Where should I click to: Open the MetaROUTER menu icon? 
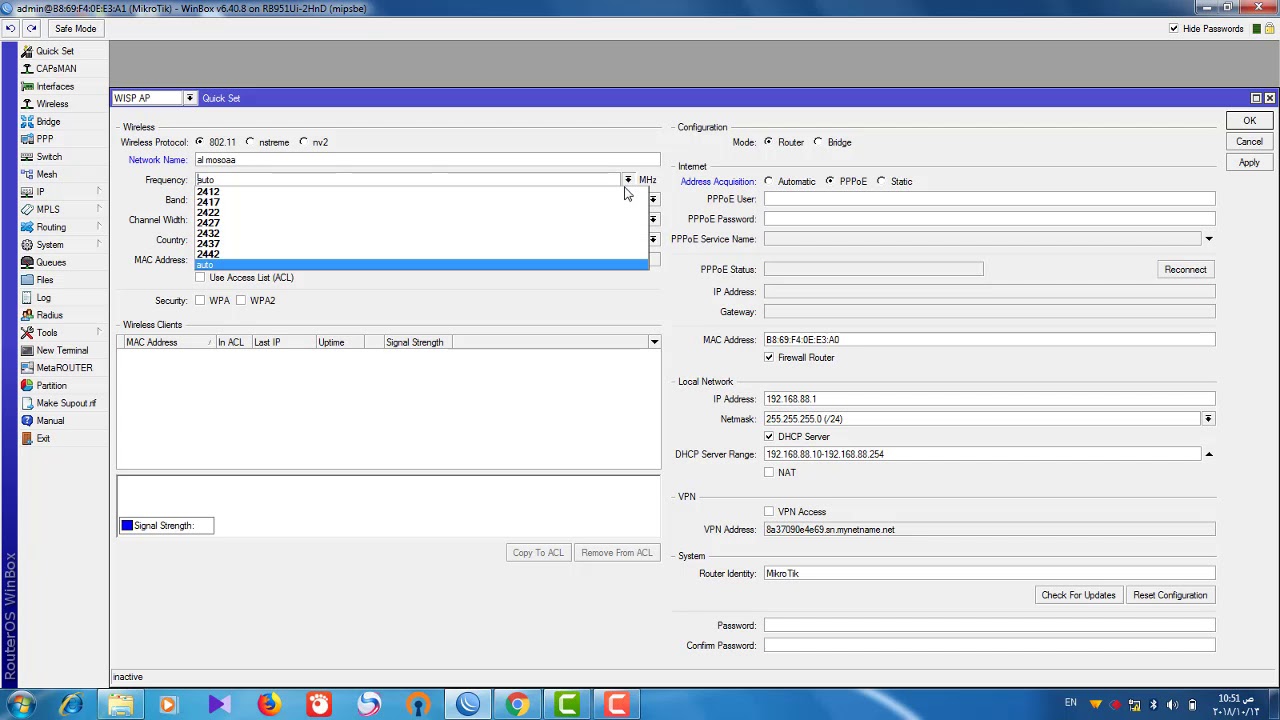27,368
